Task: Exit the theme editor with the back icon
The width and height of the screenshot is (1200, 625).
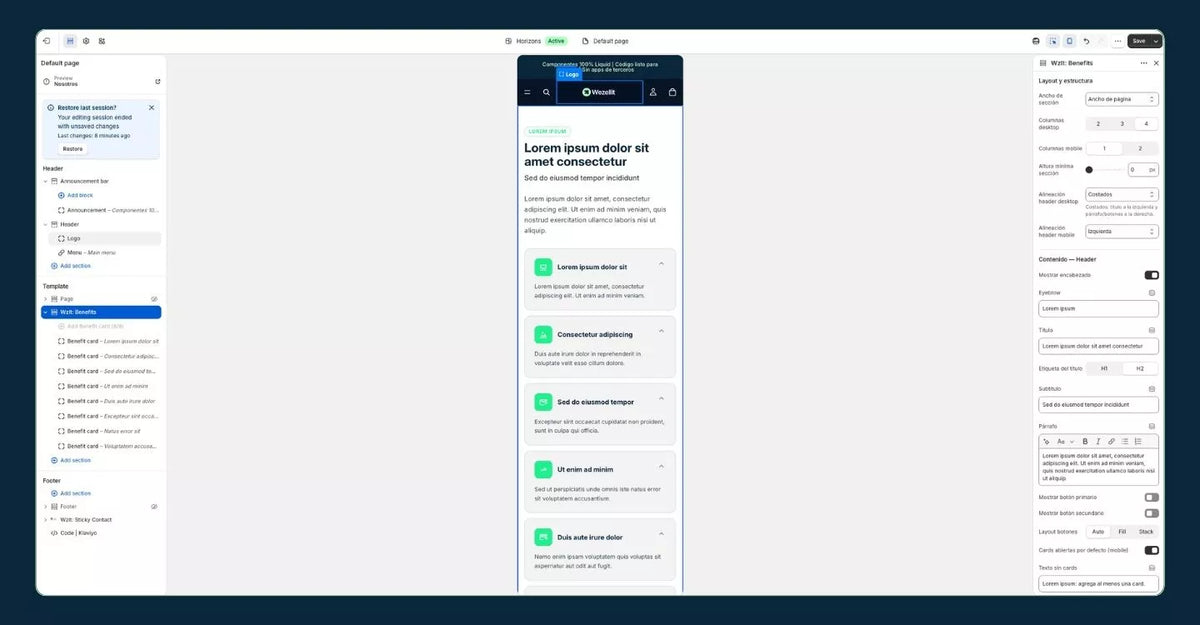Action: (46, 41)
